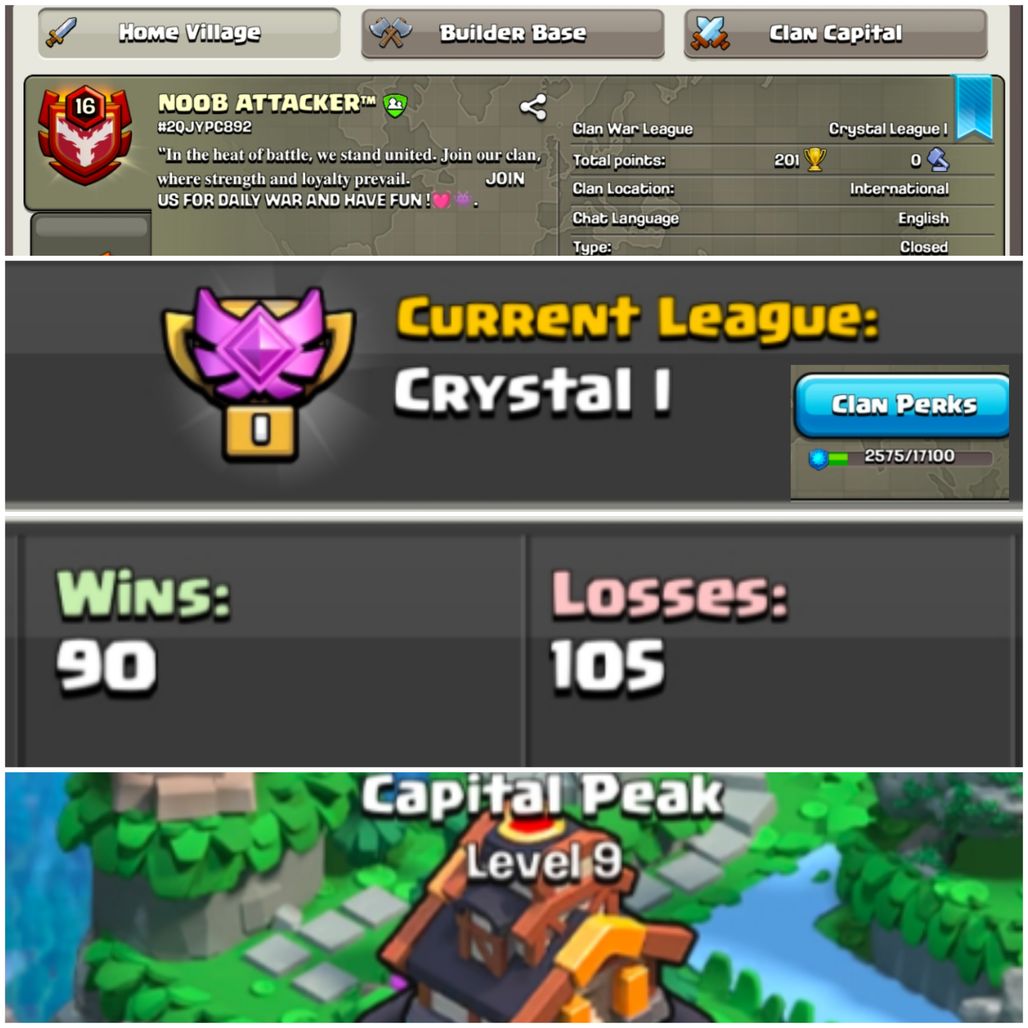
Task: Click the blue clan XP gem icon
Action: tap(818, 458)
